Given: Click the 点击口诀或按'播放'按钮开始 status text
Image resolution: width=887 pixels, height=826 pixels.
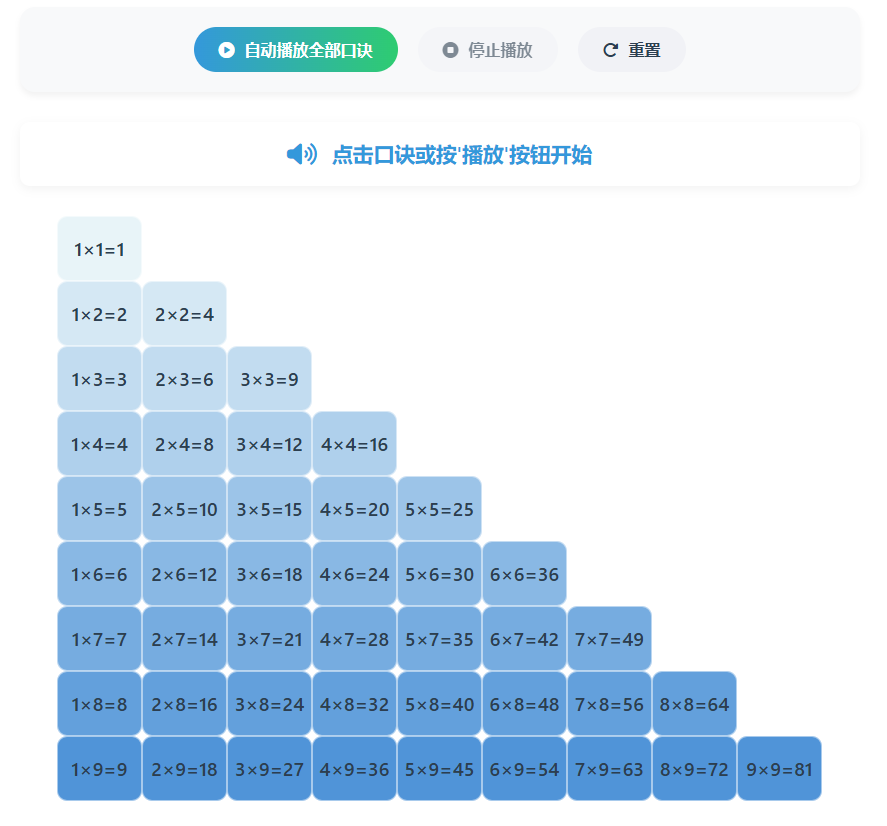Looking at the screenshot, I should click(462, 155).
